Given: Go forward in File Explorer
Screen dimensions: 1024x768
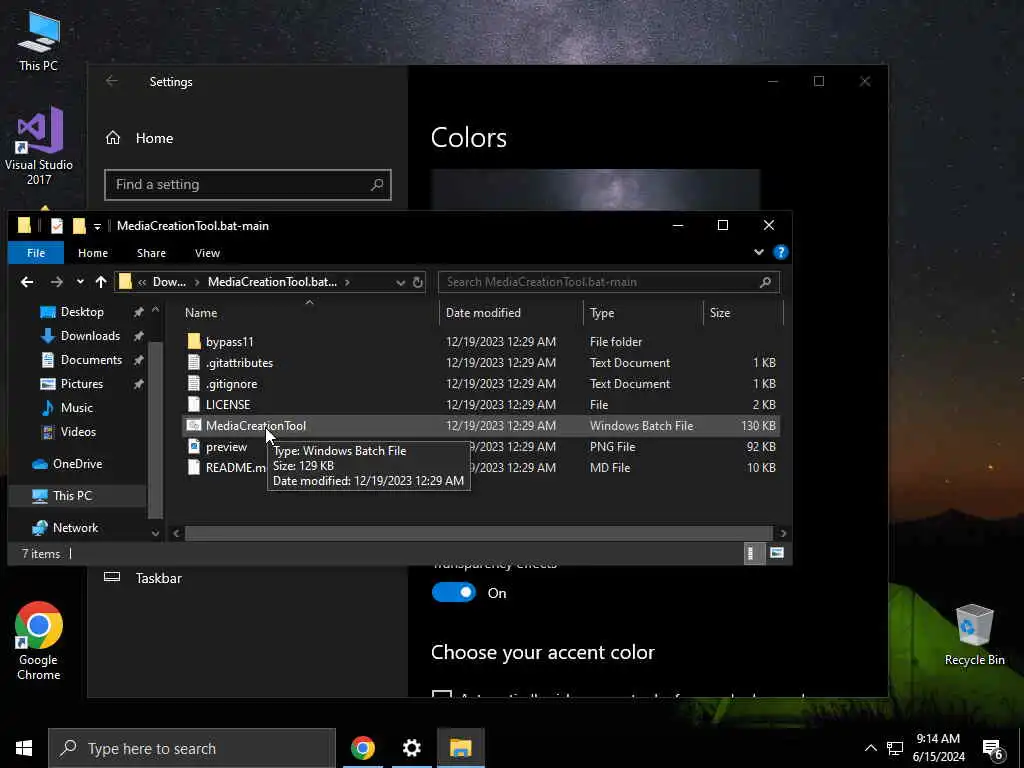Looking at the screenshot, I should [57, 282].
